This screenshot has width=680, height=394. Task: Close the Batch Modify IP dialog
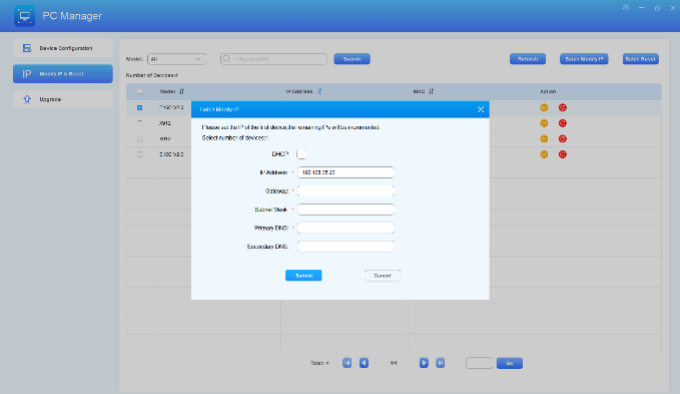[x=481, y=109]
